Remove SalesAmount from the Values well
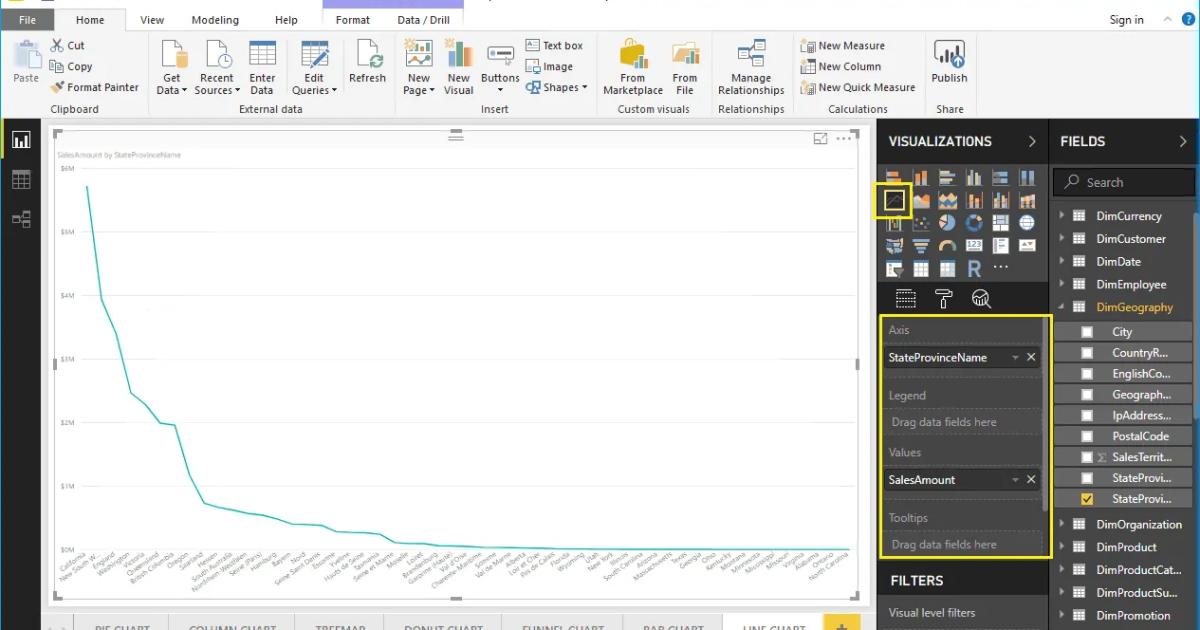 coord(1031,479)
